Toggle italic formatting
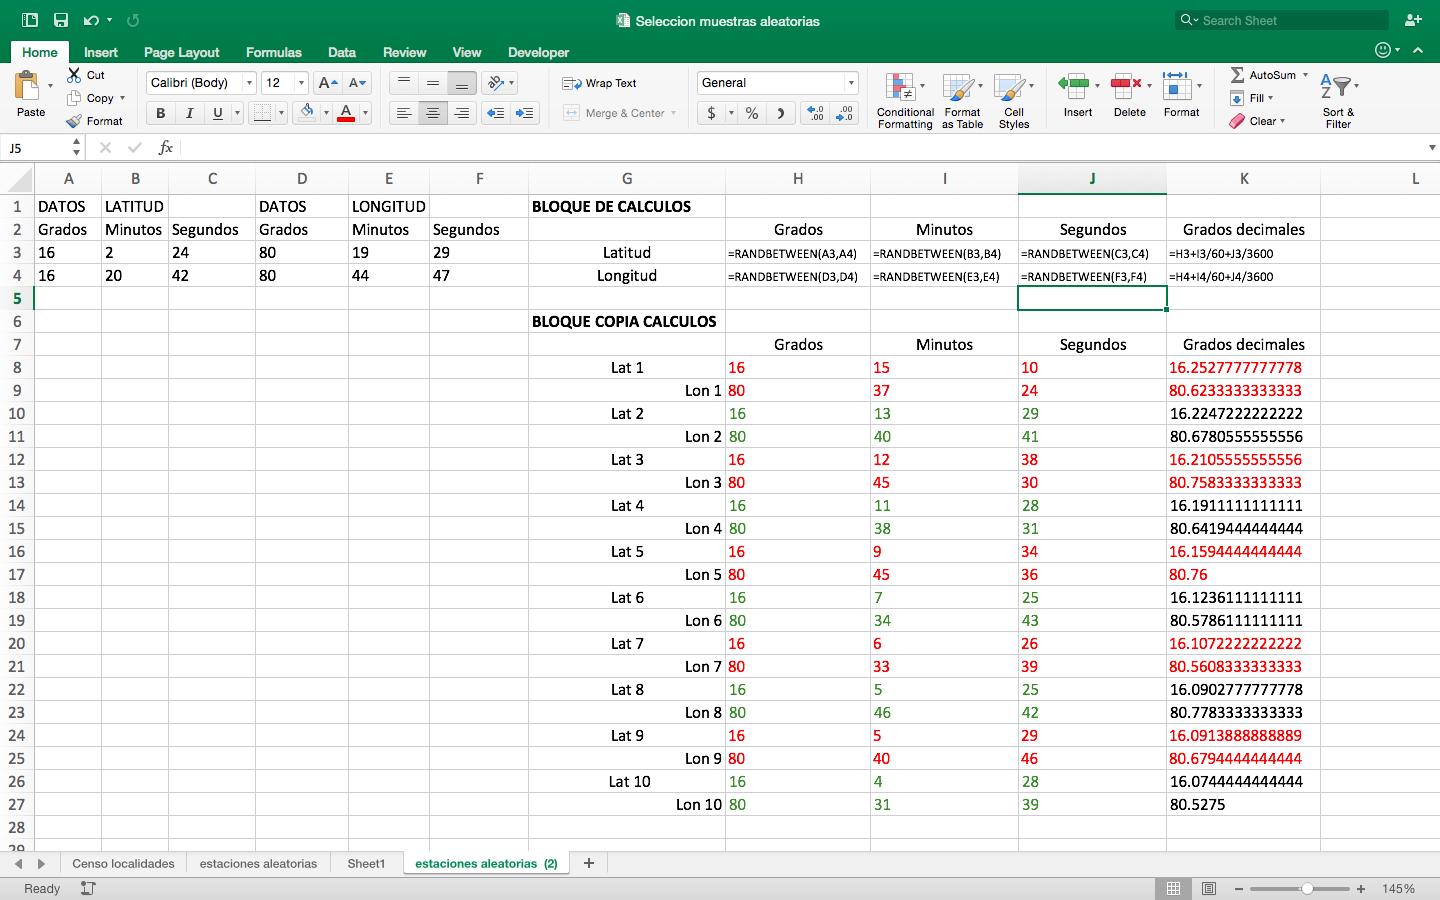The image size is (1440, 900). pyautogui.click(x=189, y=113)
